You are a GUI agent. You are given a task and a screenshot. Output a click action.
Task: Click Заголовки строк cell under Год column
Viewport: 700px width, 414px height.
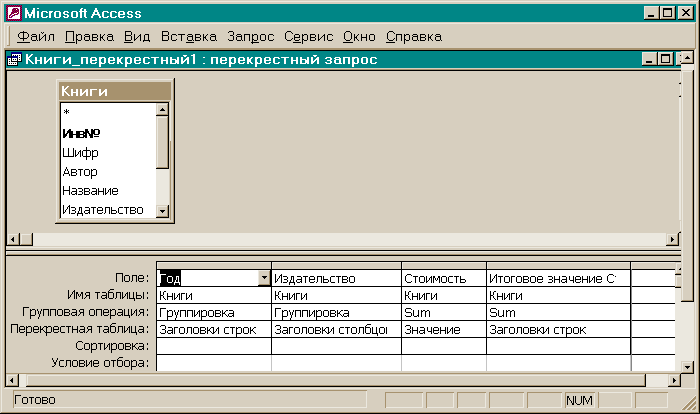click(214, 330)
